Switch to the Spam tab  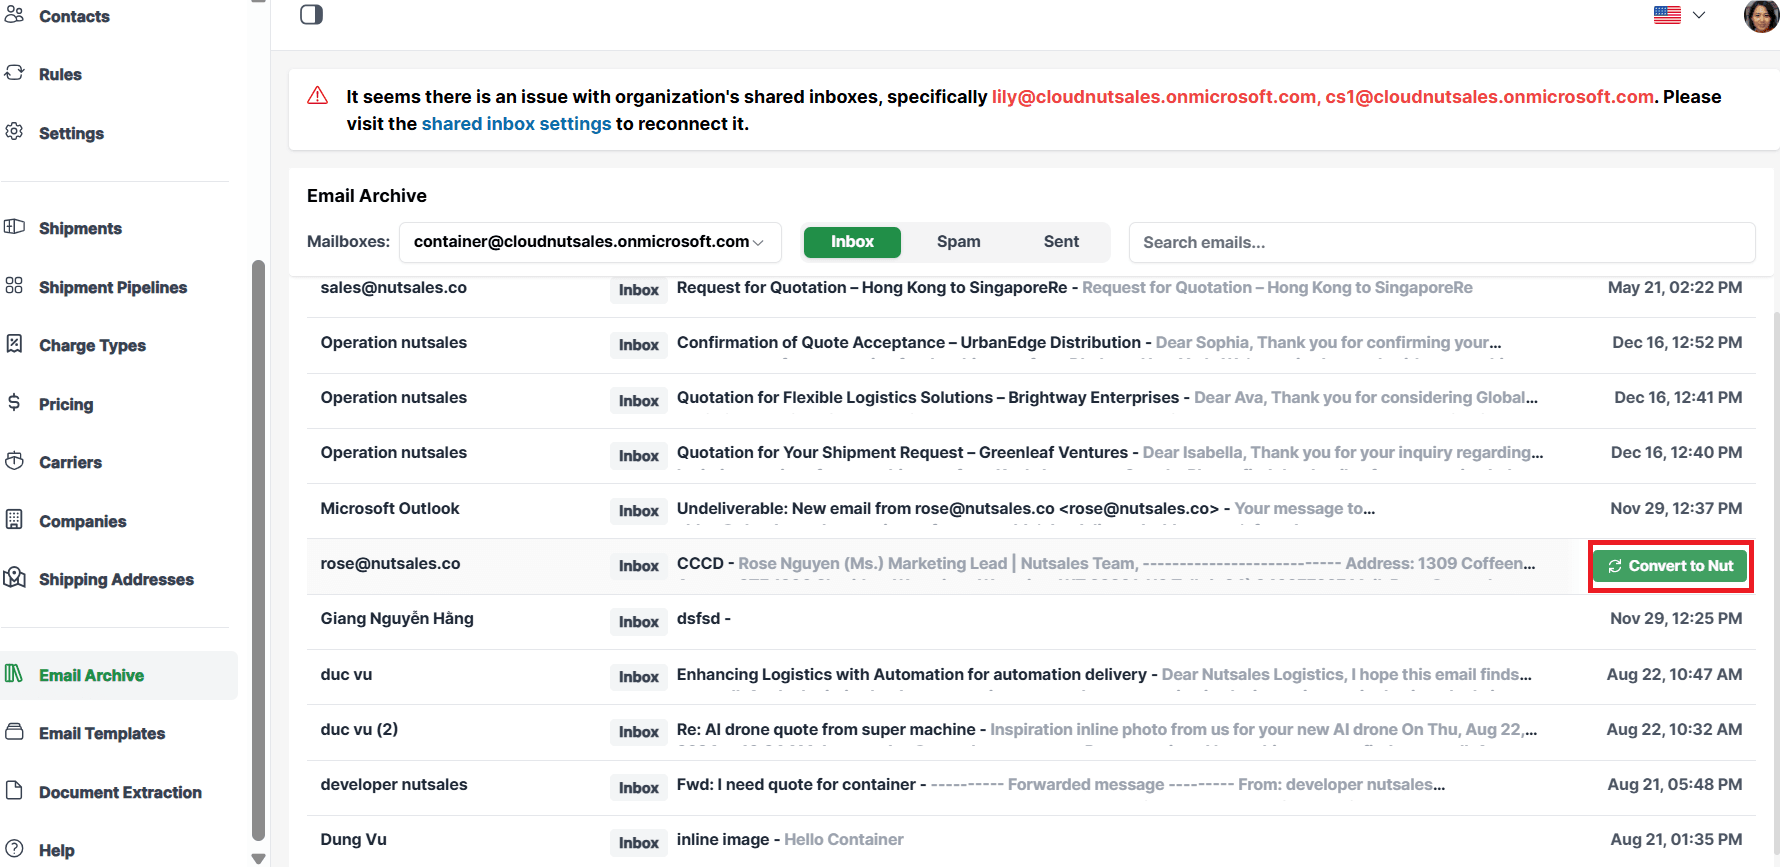pyautogui.click(x=958, y=242)
